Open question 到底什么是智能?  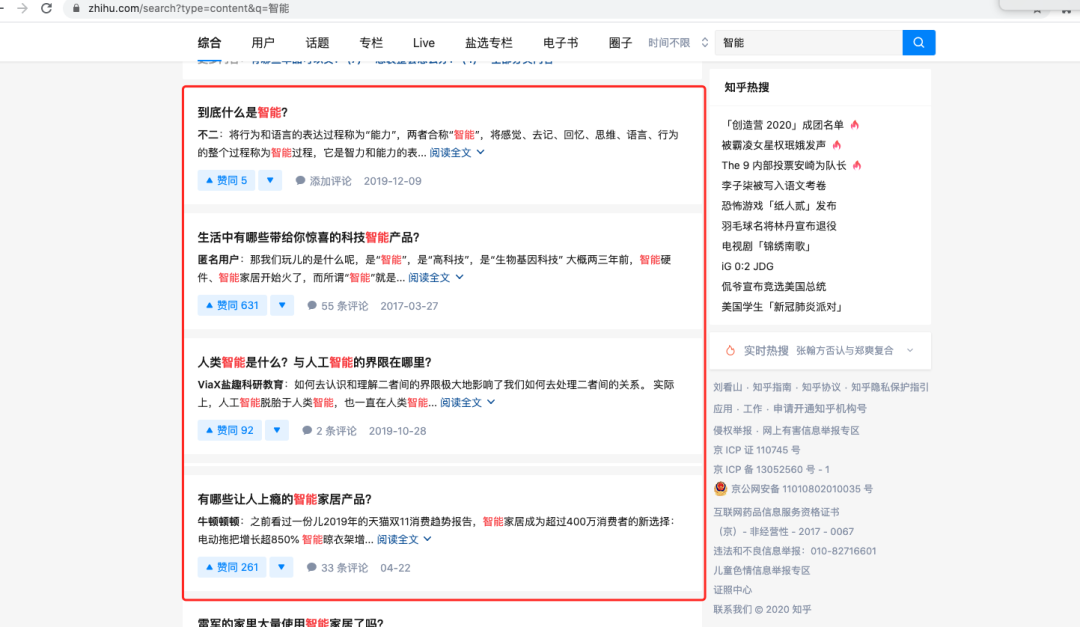point(242,112)
